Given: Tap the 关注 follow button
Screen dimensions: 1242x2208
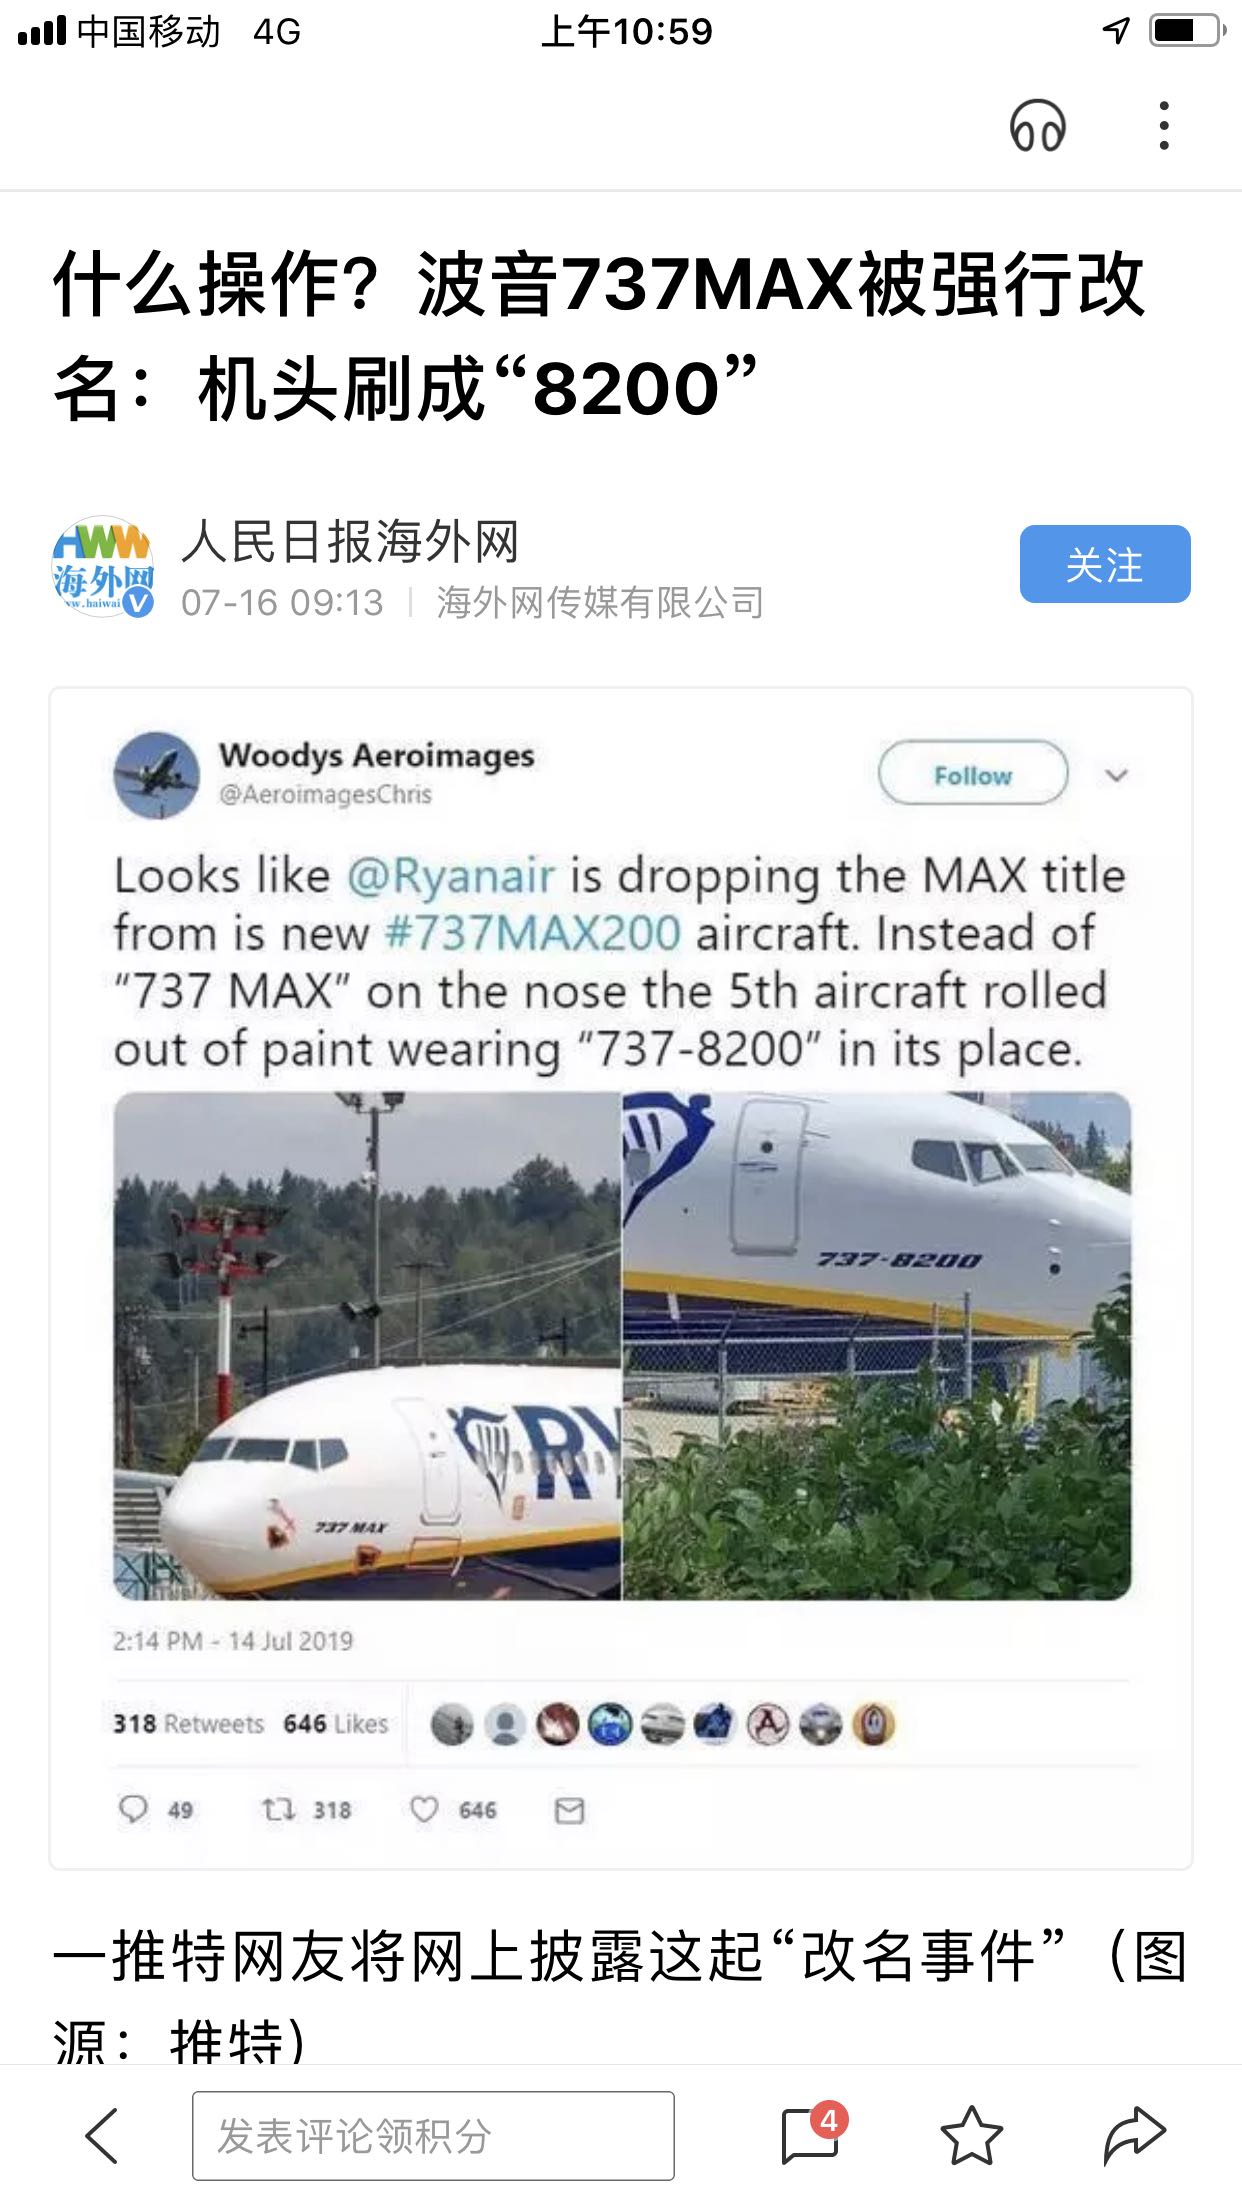Looking at the screenshot, I should tap(1105, 564).
